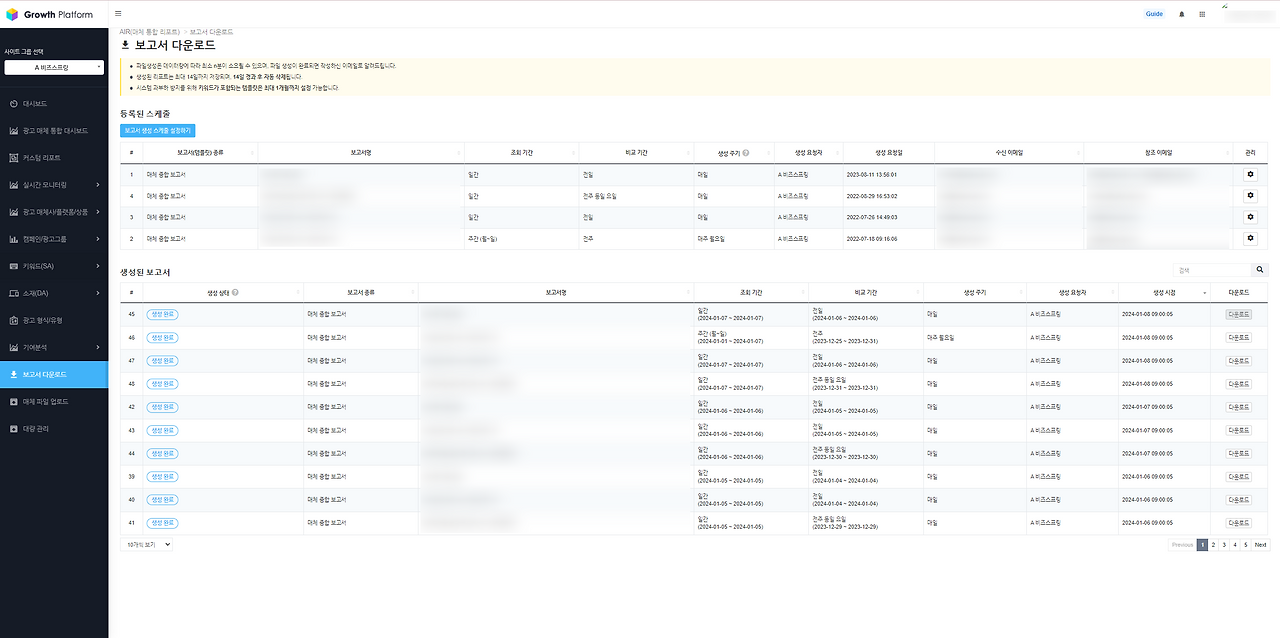Screen dimensions: 1280x638
Task: Click 생성 완료 badge in row 44
Action: coord(162,453)
